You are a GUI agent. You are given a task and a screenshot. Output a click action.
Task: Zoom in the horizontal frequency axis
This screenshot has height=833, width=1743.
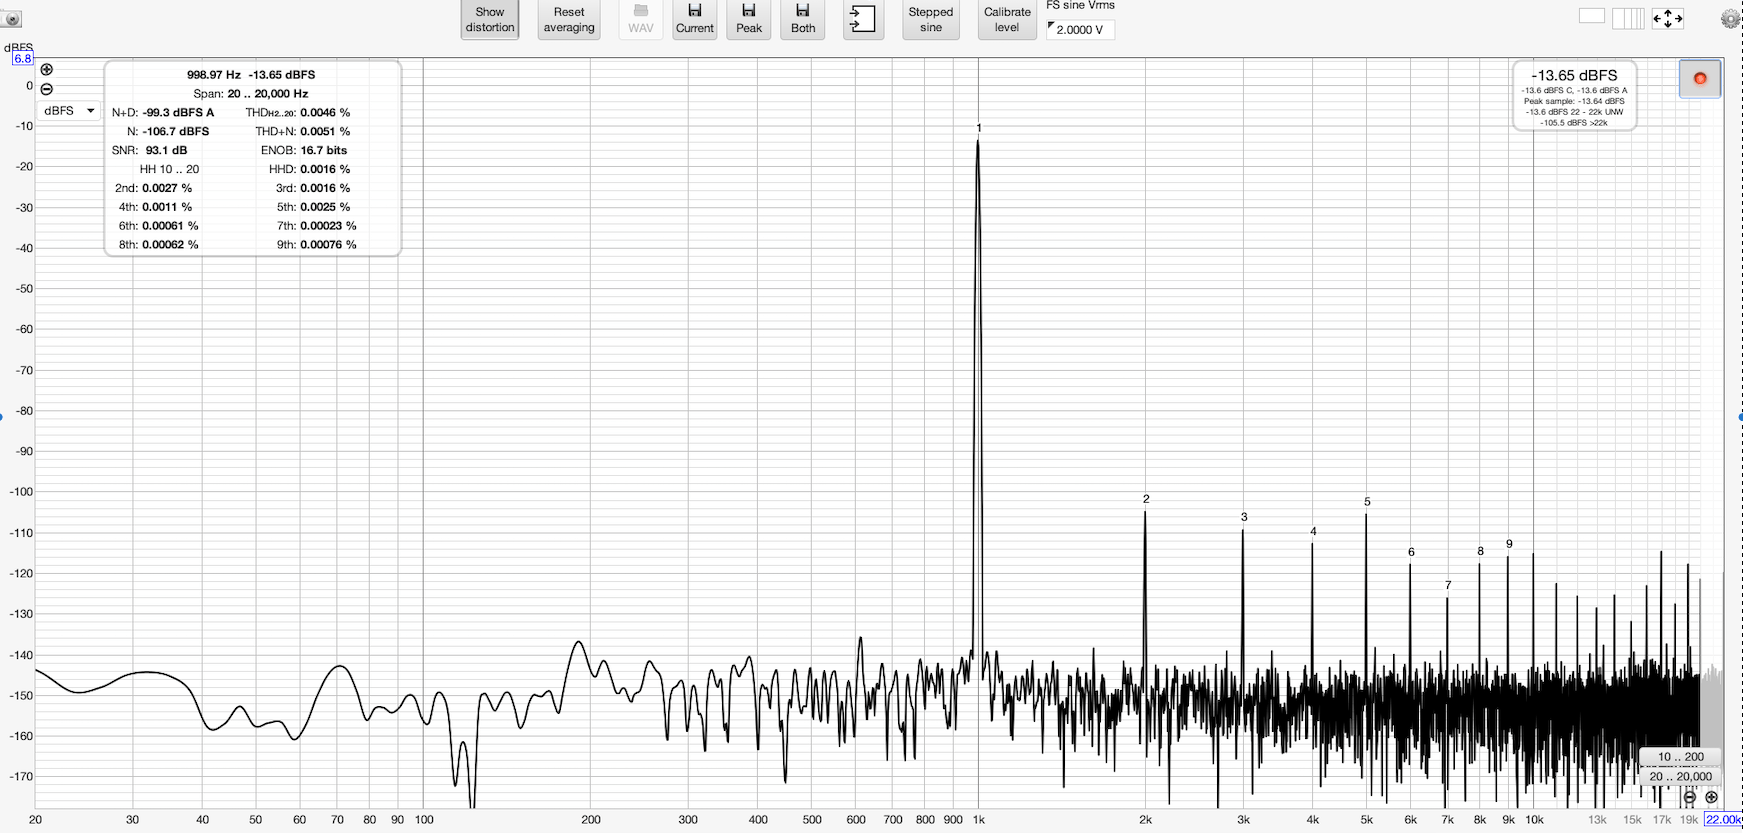pos(1711,797)
